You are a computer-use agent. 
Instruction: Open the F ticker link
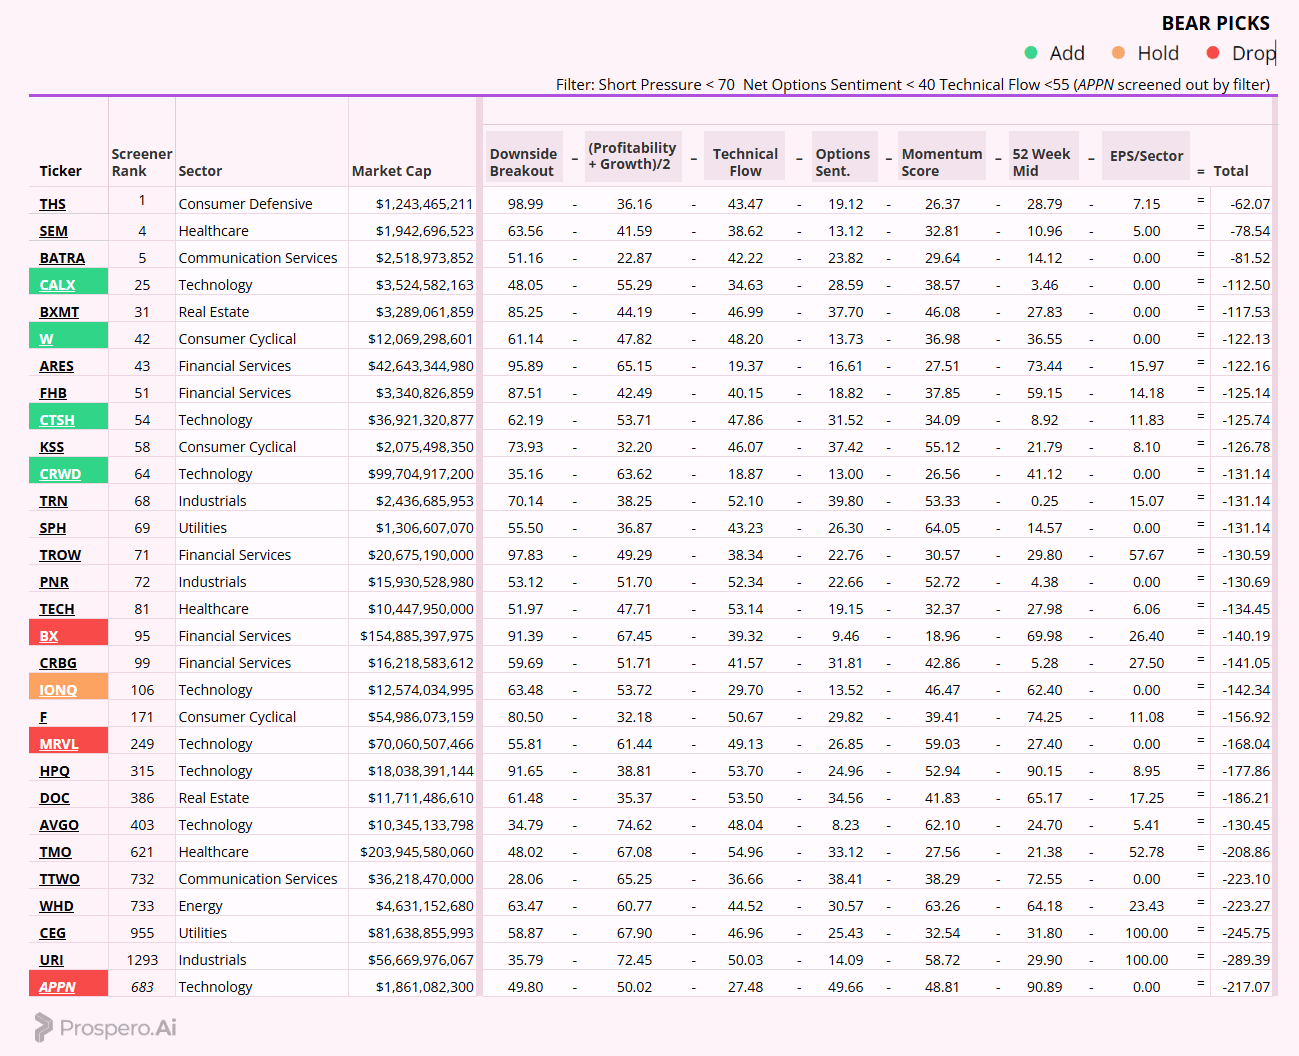pos(43,717)
